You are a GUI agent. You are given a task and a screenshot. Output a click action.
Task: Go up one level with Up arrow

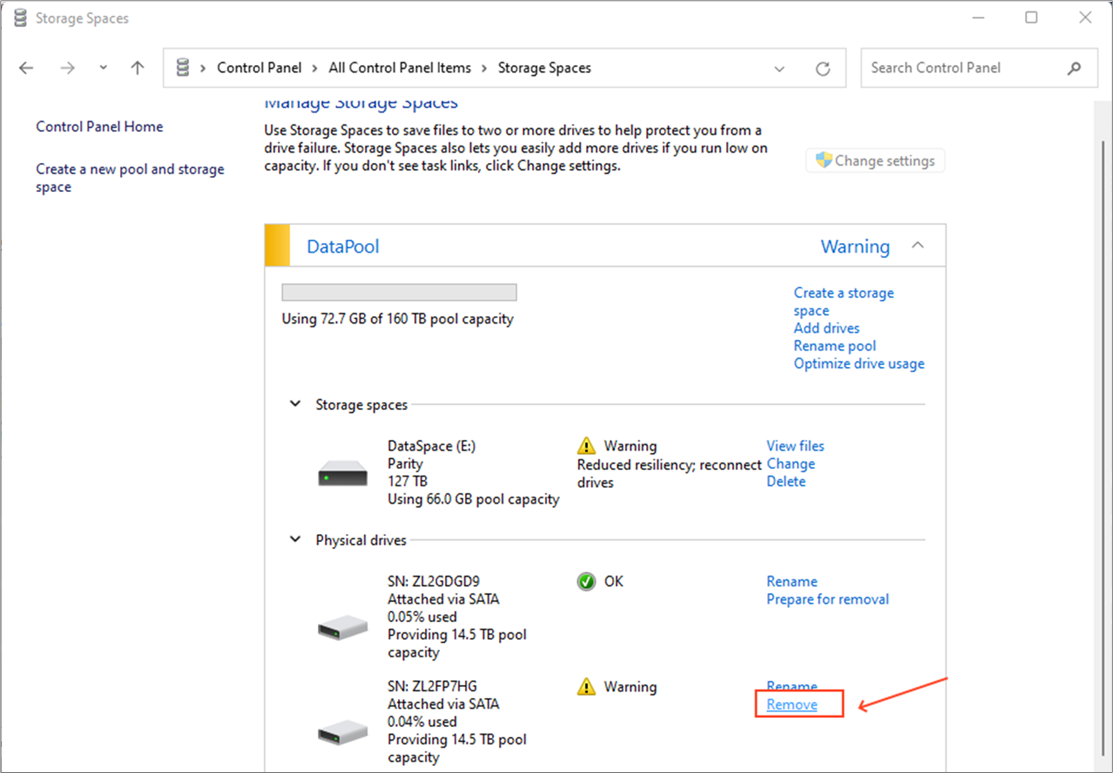click(x=138, y=68)
